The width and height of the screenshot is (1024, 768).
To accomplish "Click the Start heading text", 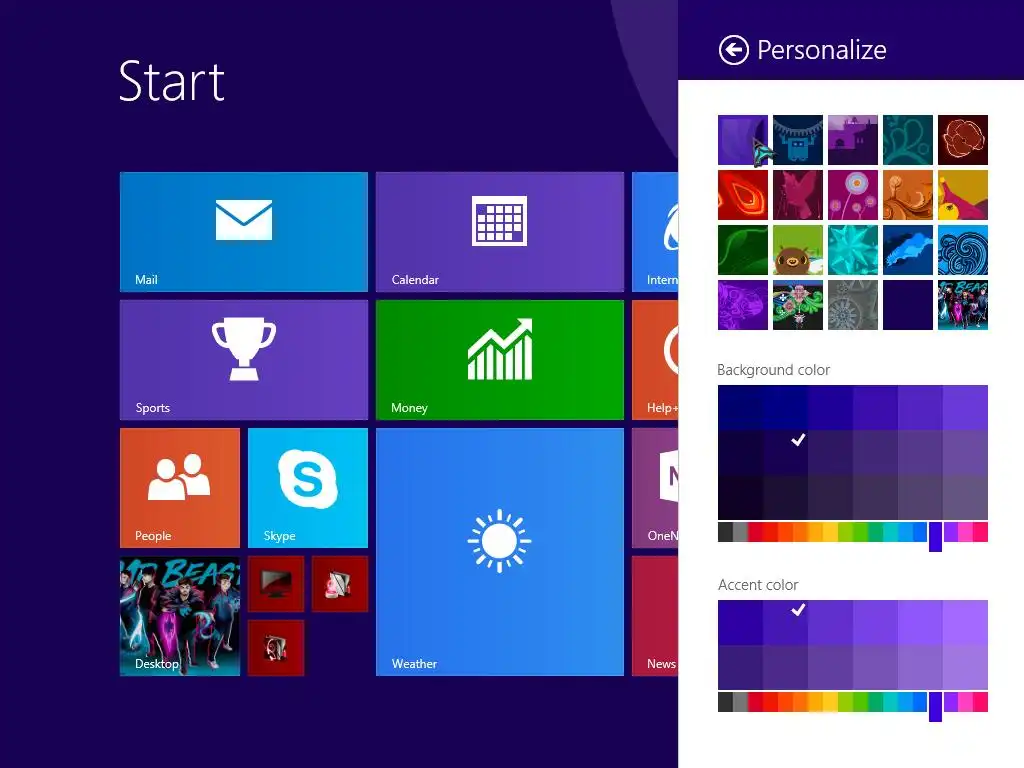I will 172,82.
